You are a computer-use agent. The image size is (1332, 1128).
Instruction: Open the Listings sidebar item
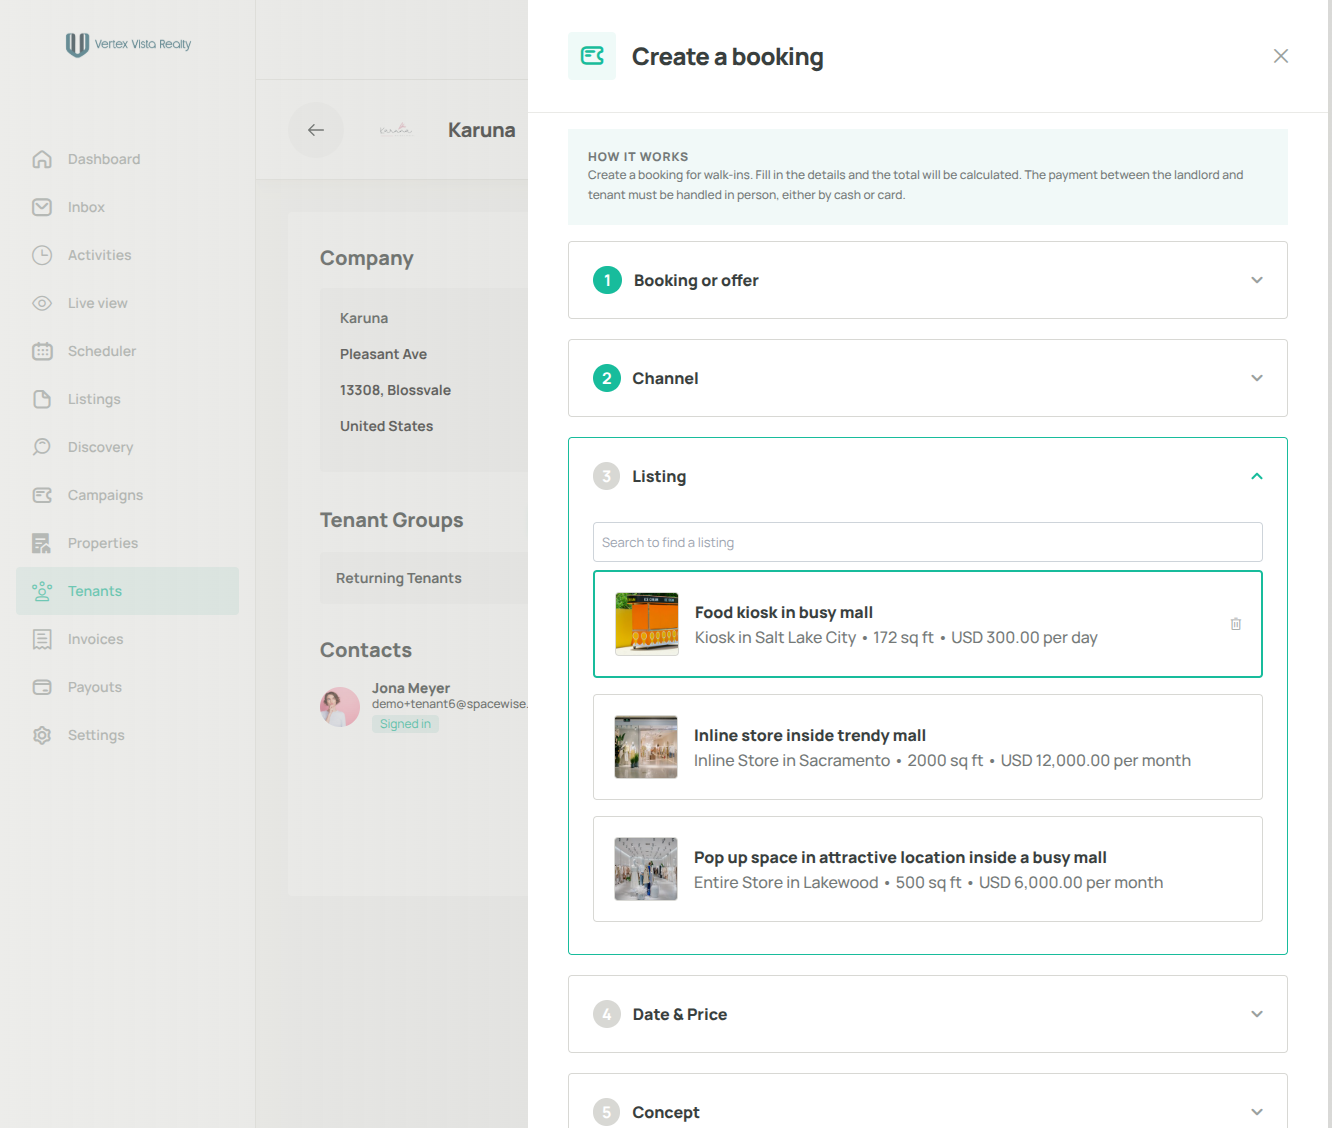click(128, 399)
